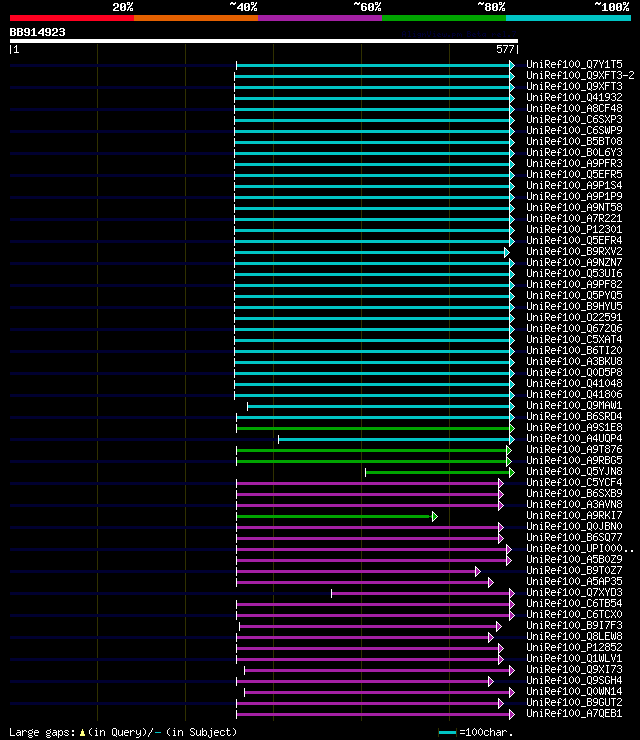Click the UniRef100_C6TCX0 label
The image size is (640, 740).
(574, 614)
